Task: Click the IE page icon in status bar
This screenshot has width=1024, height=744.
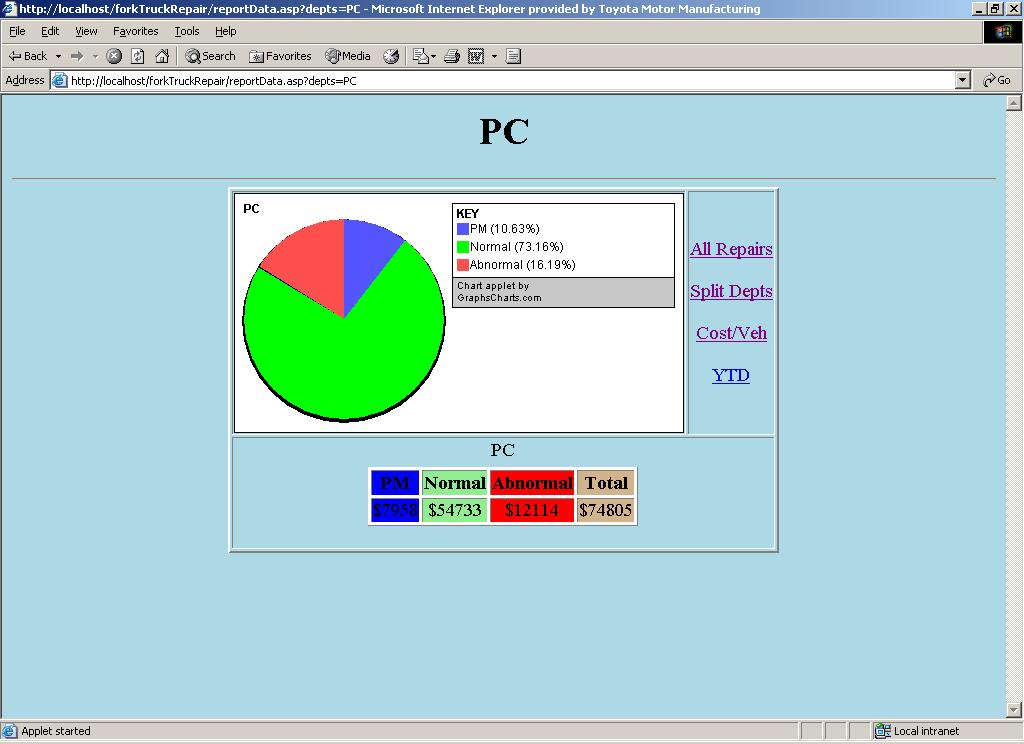Action: coord(10,731)
